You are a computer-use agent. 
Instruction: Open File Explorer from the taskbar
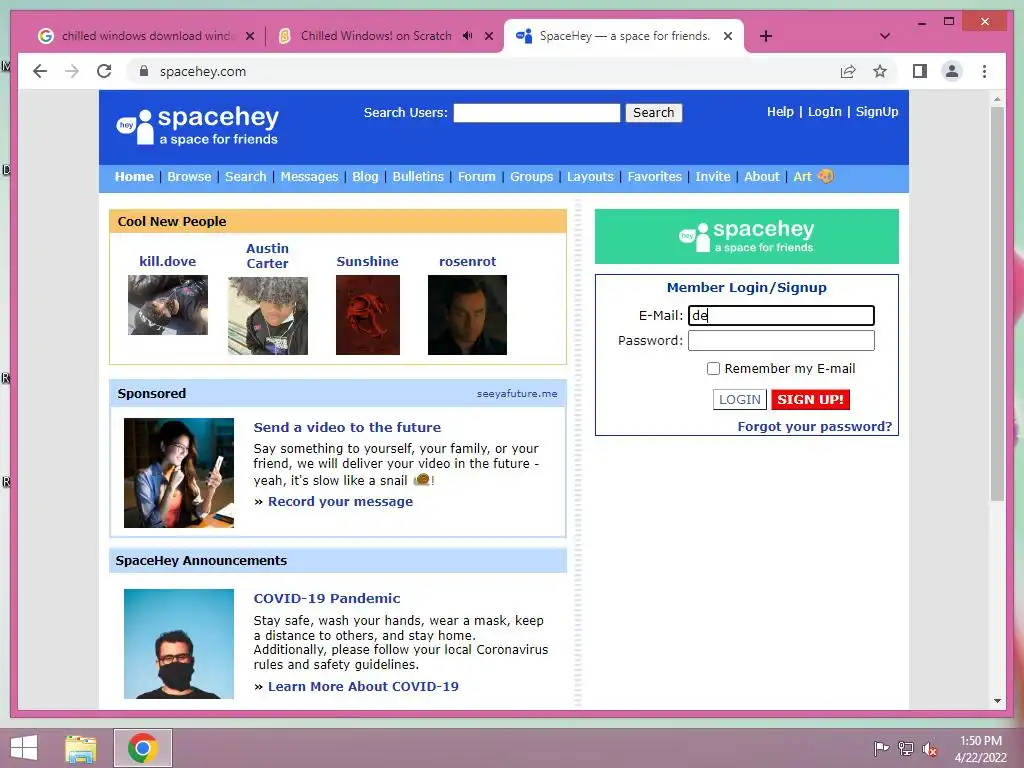(81, 748)
